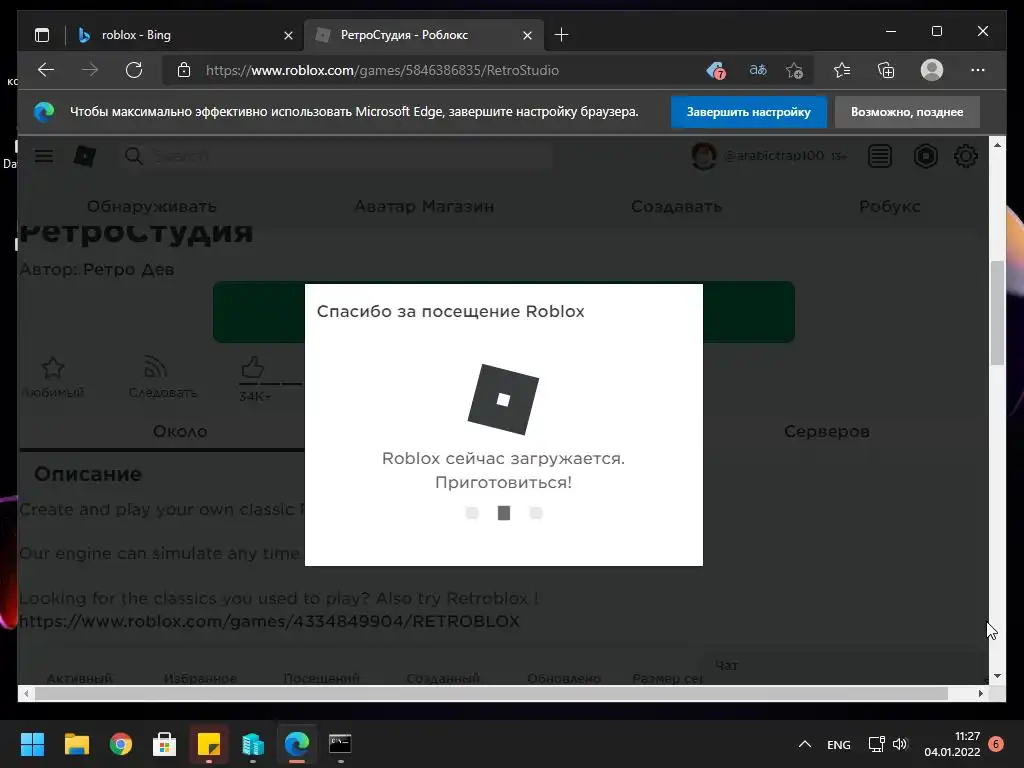The width and height of the screenshot is (1024, 768).
Task: Click the horizontal page scrollbar thumb
Action: coord(491,694)
